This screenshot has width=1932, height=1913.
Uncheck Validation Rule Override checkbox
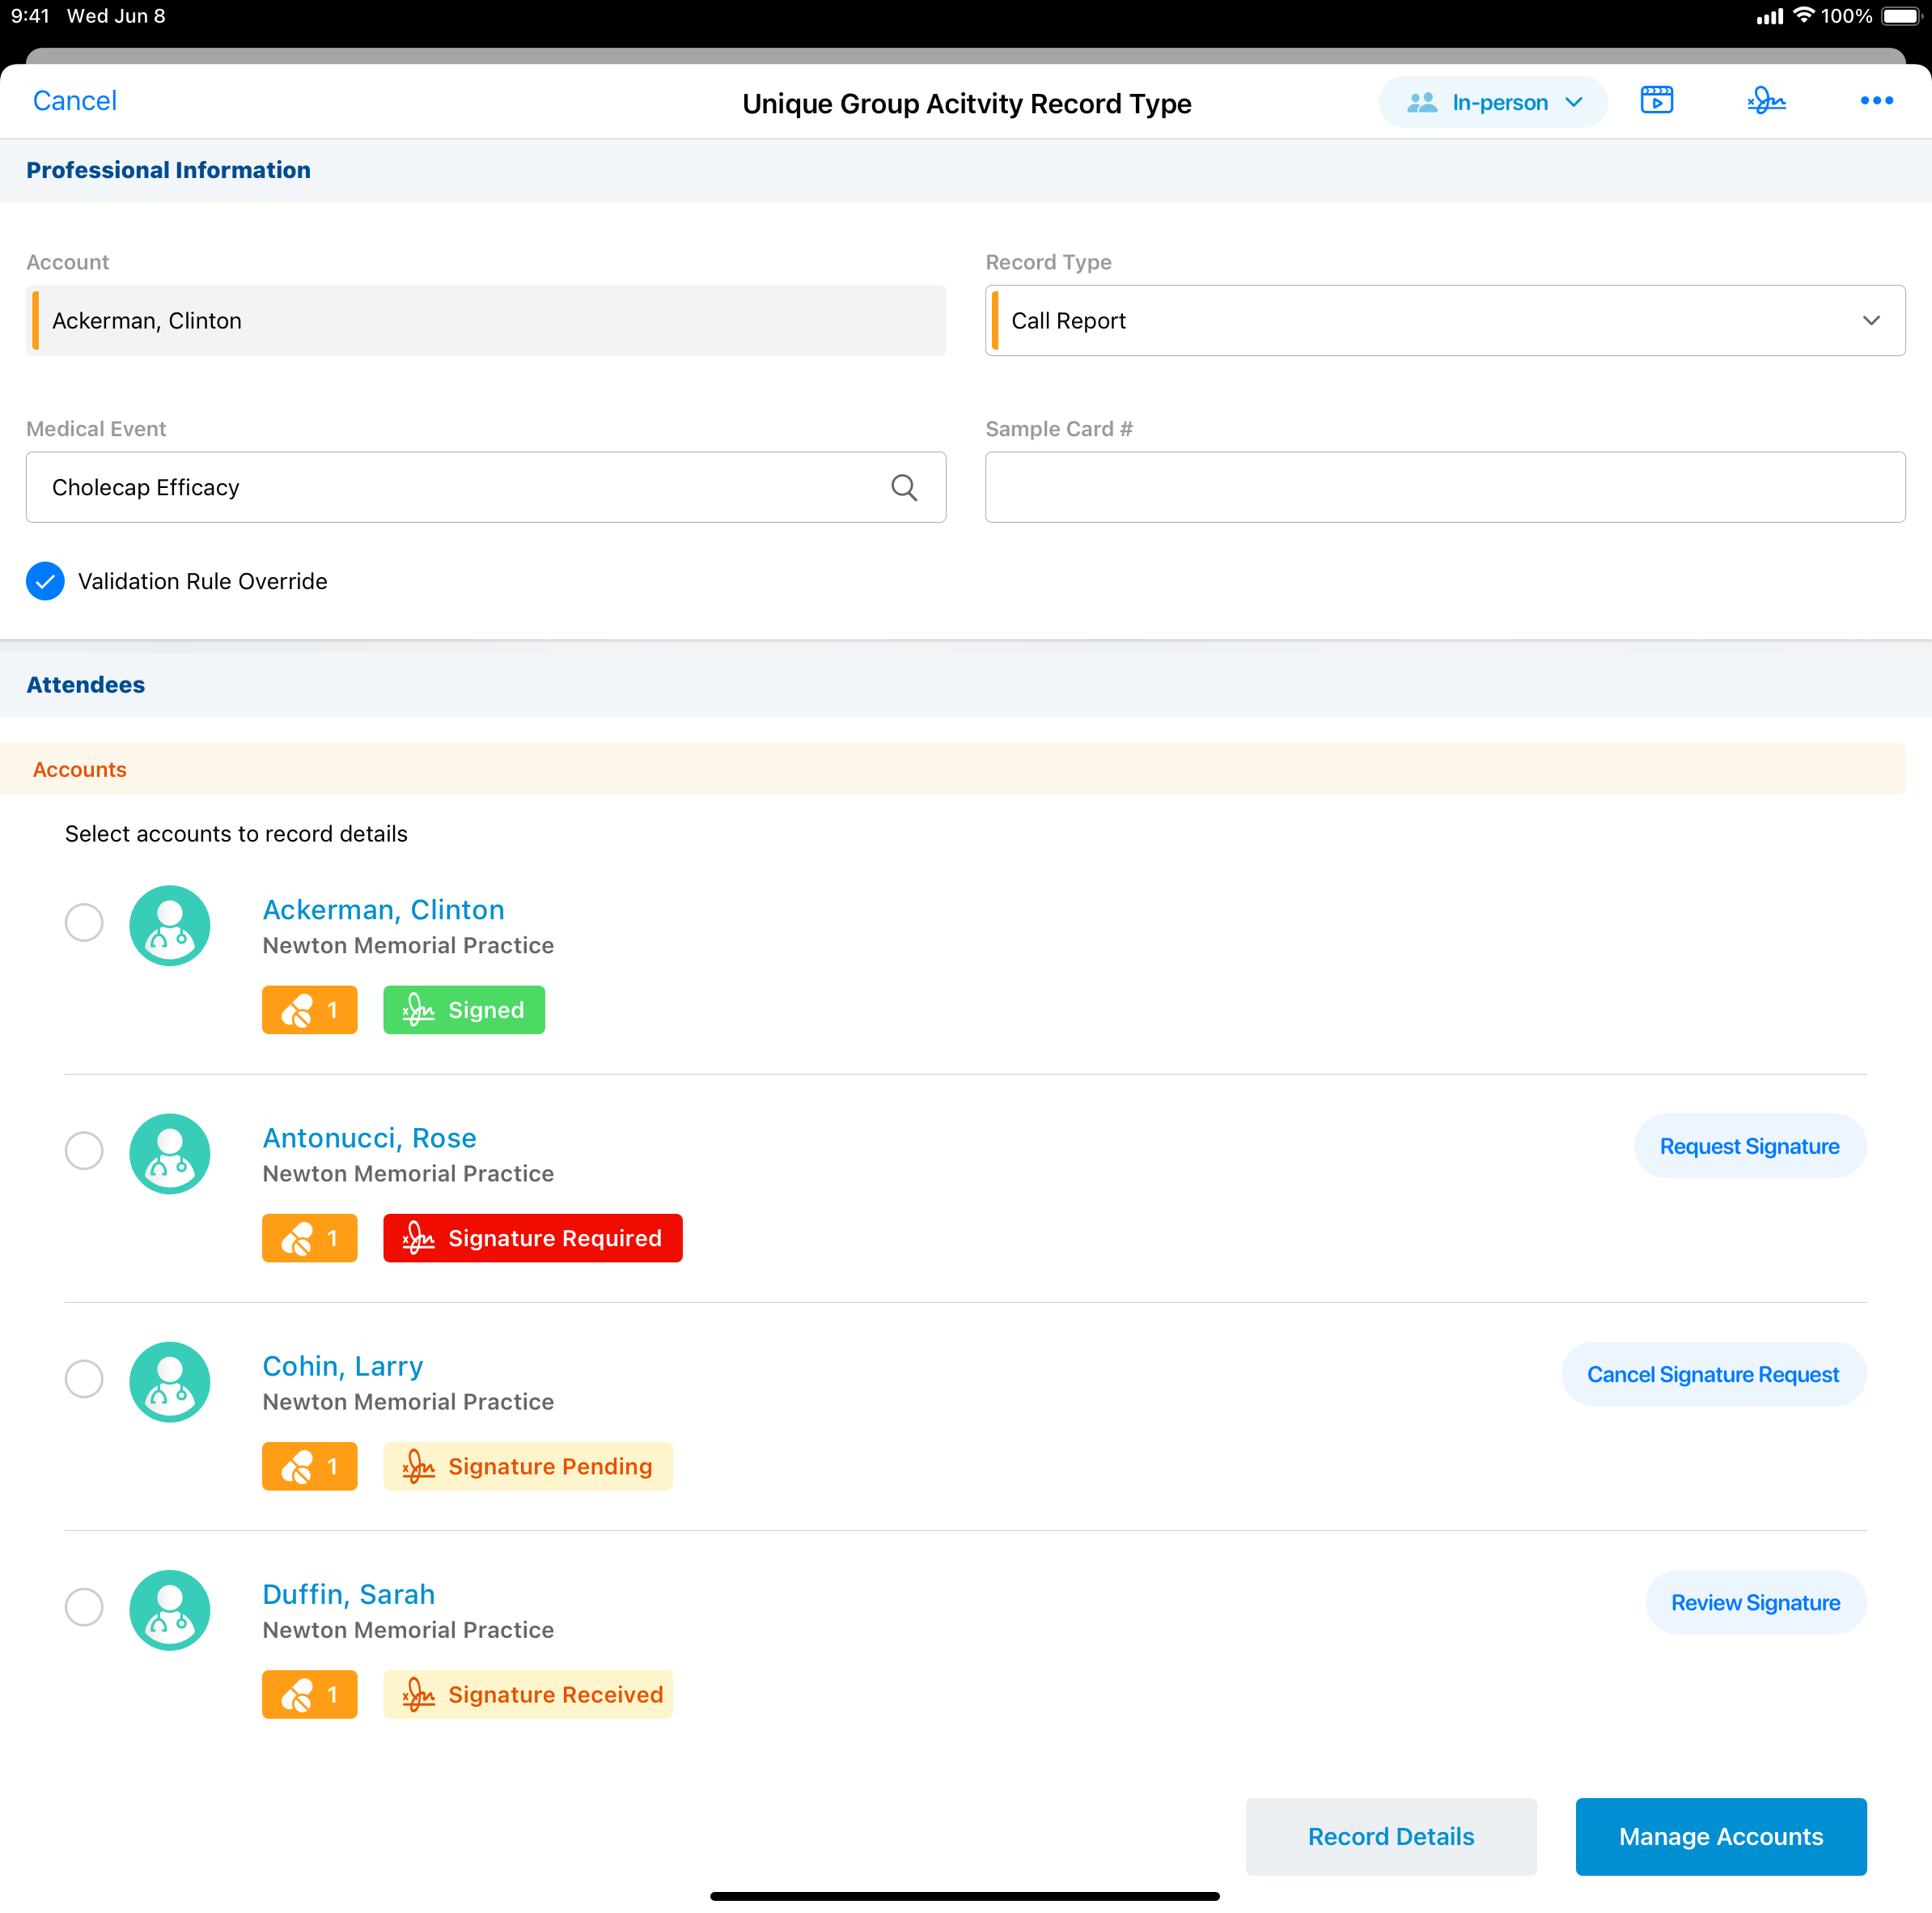[x=46, y=581]
